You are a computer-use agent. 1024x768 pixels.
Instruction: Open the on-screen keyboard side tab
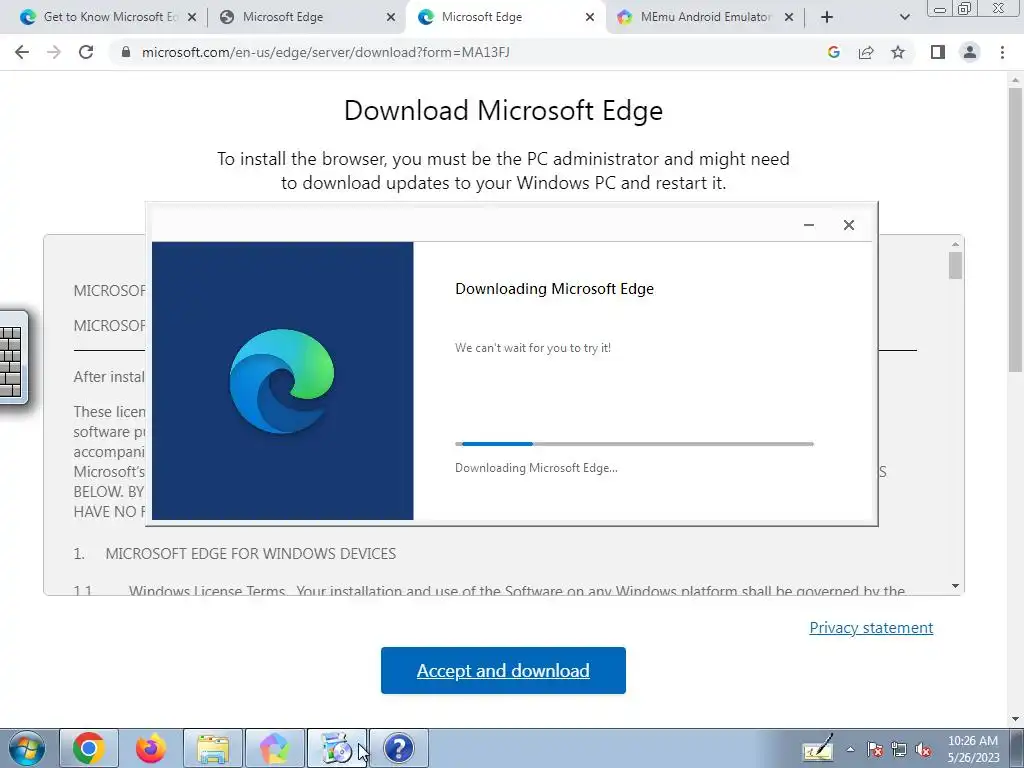[13, 358]
